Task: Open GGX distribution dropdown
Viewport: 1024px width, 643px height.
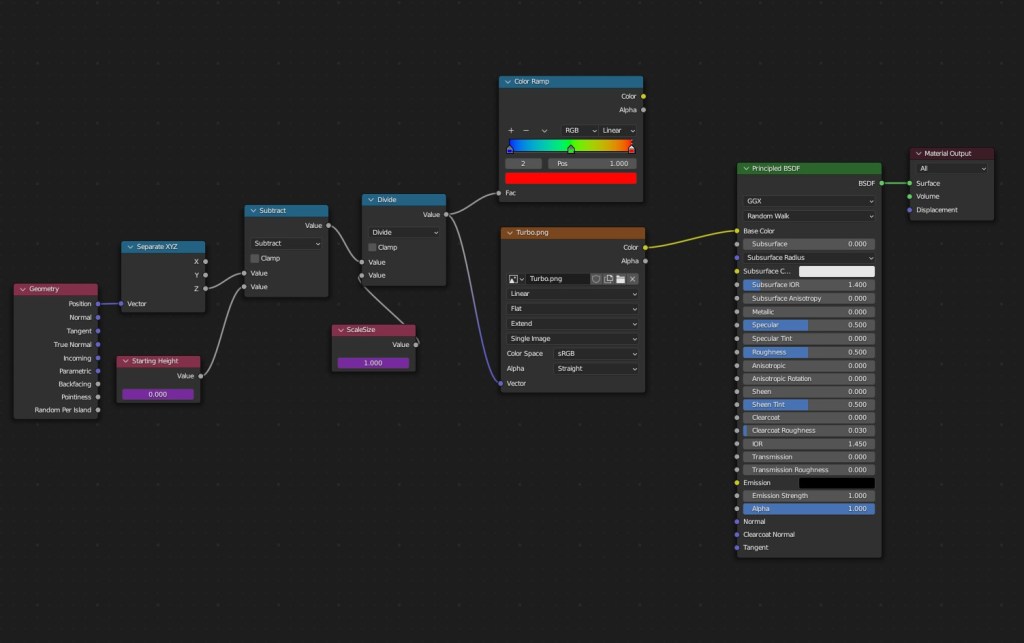Action: click(x=809, y=201)
